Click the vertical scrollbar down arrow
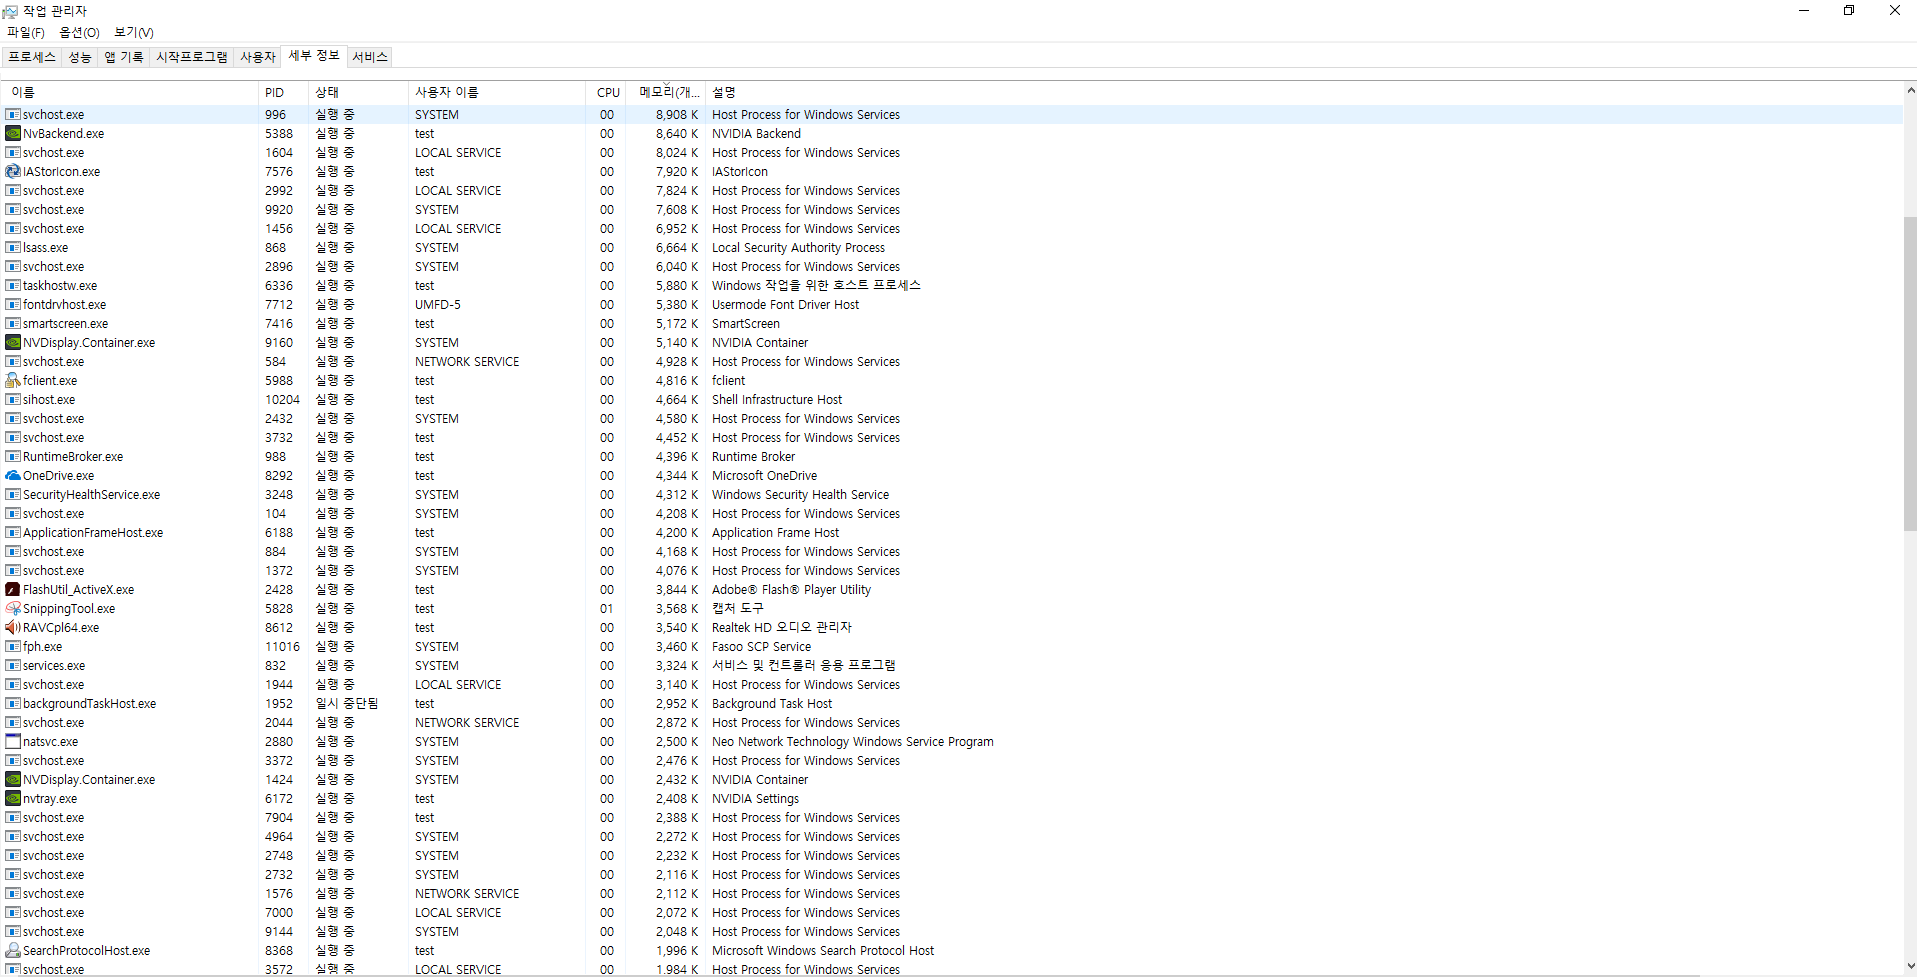The image size is (1917, 977). [1910, 967]
